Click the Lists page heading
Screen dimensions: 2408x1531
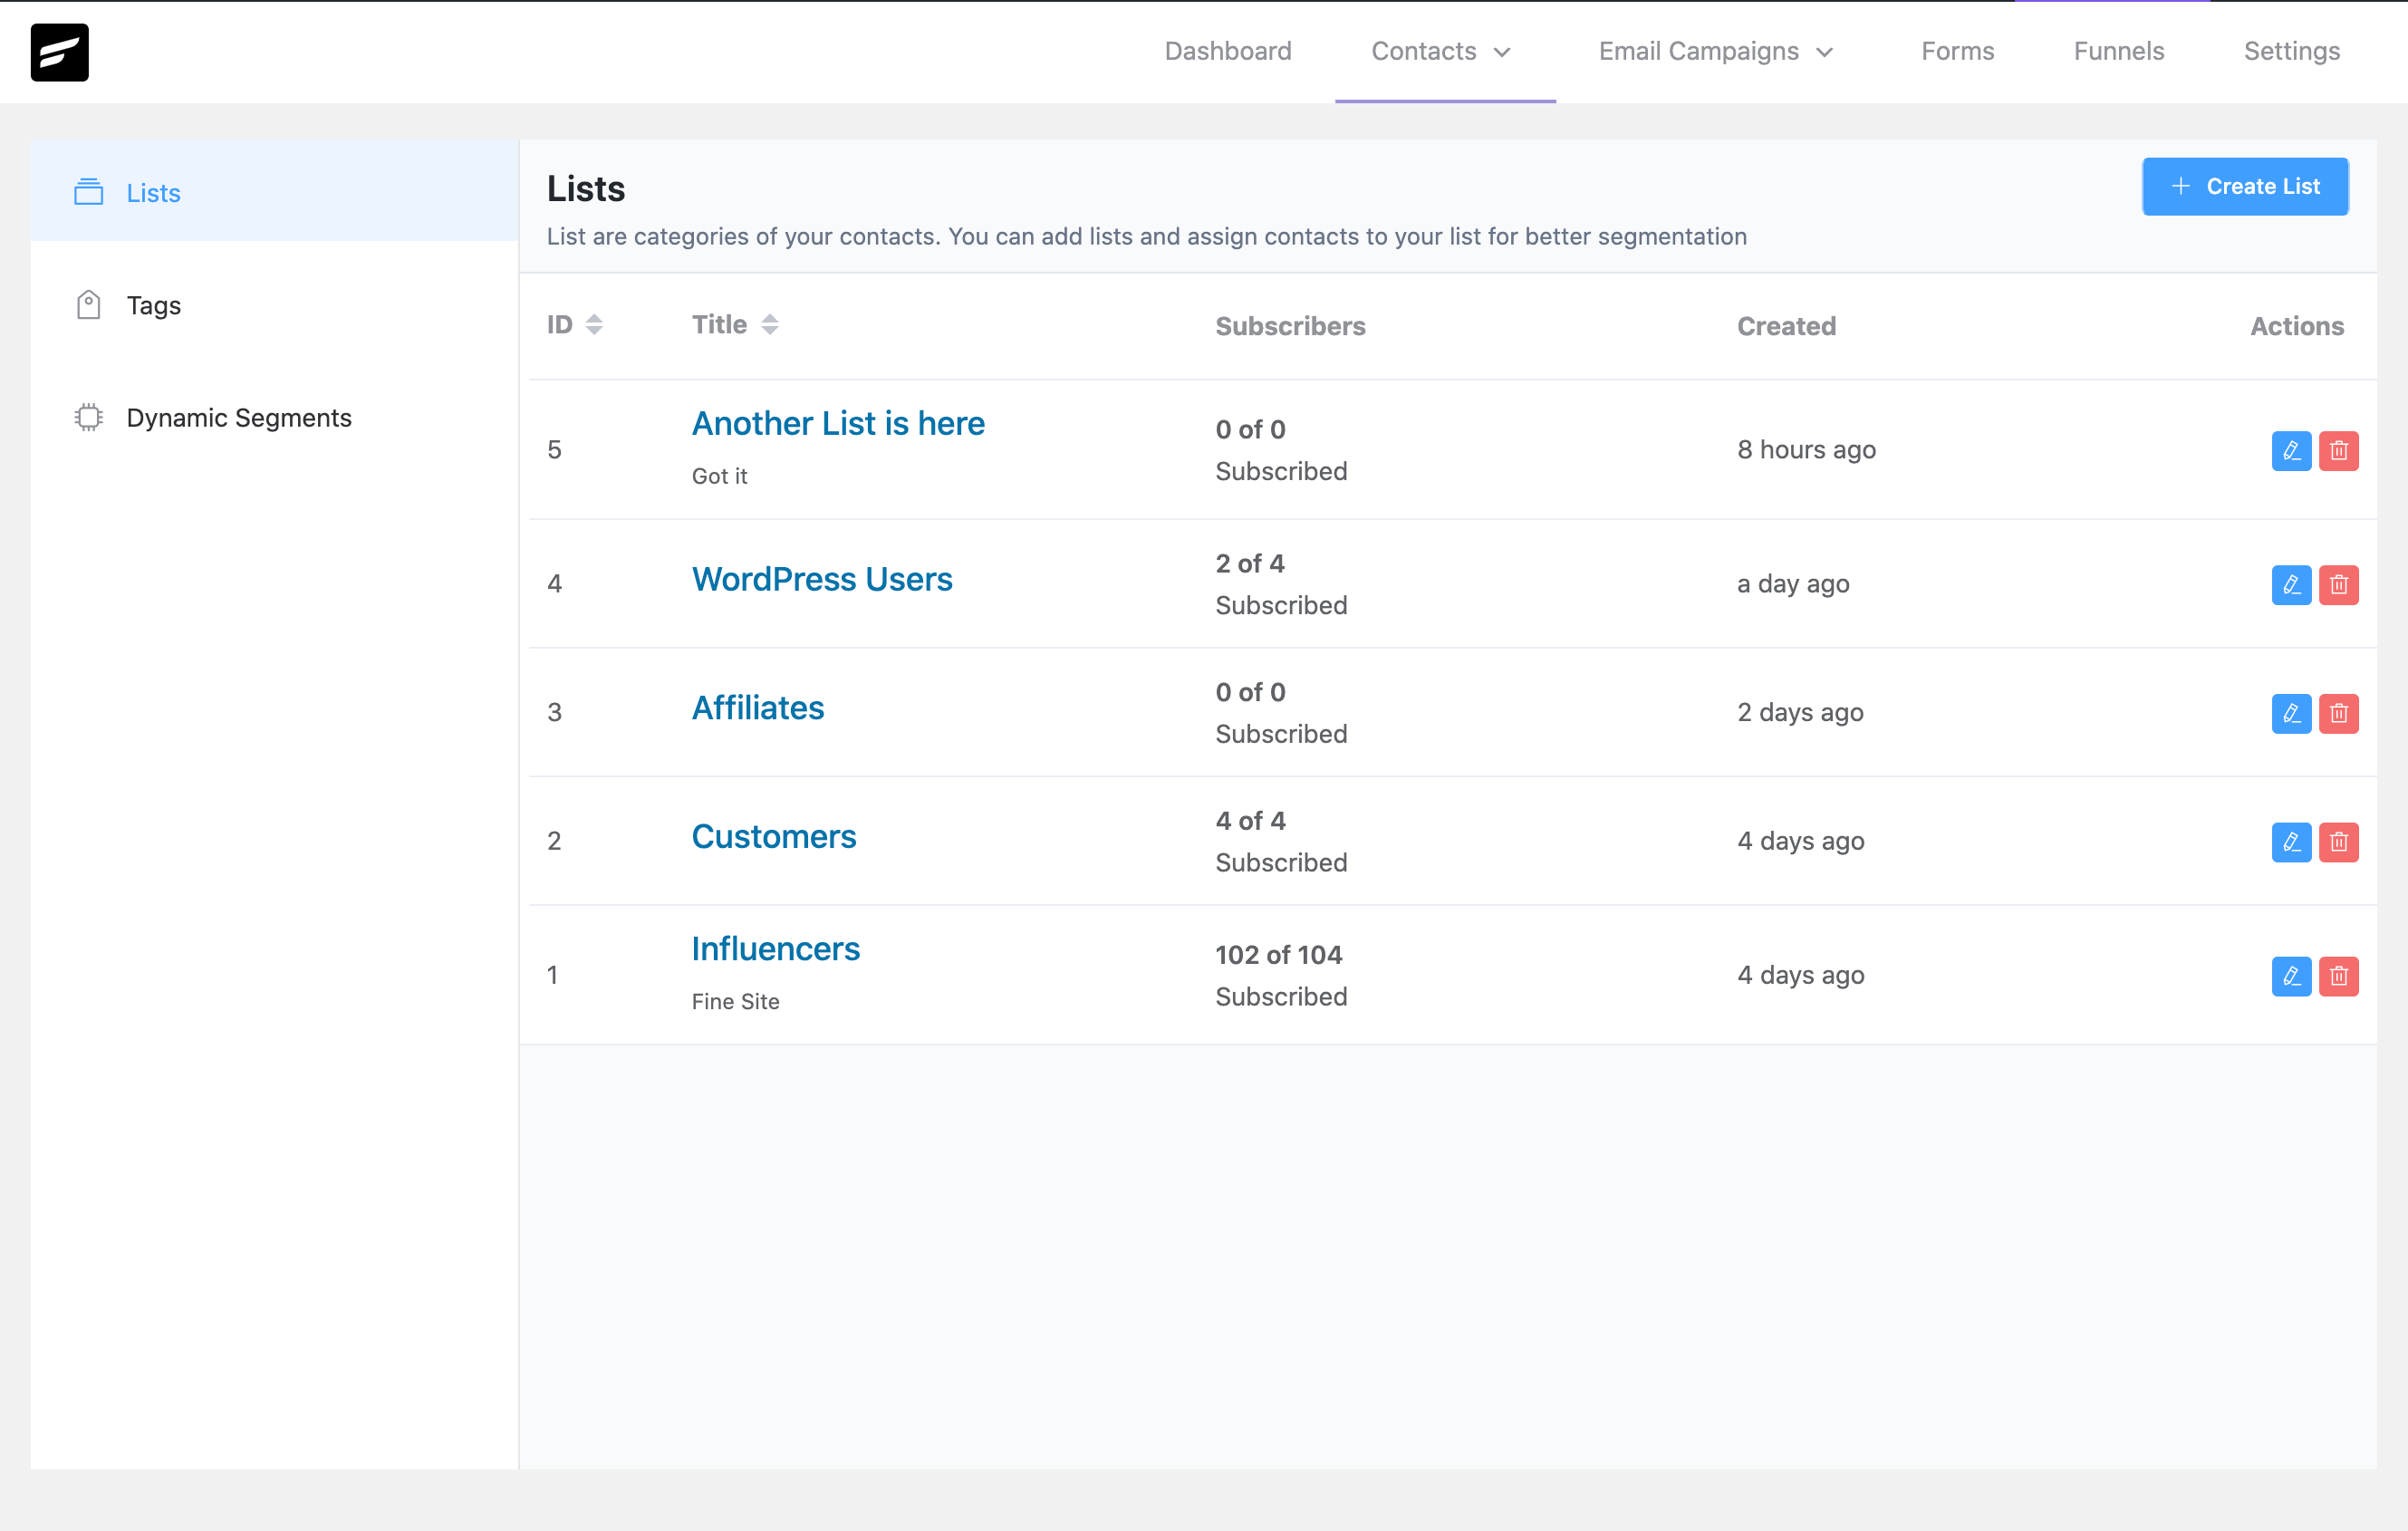[x=585, y=189]
